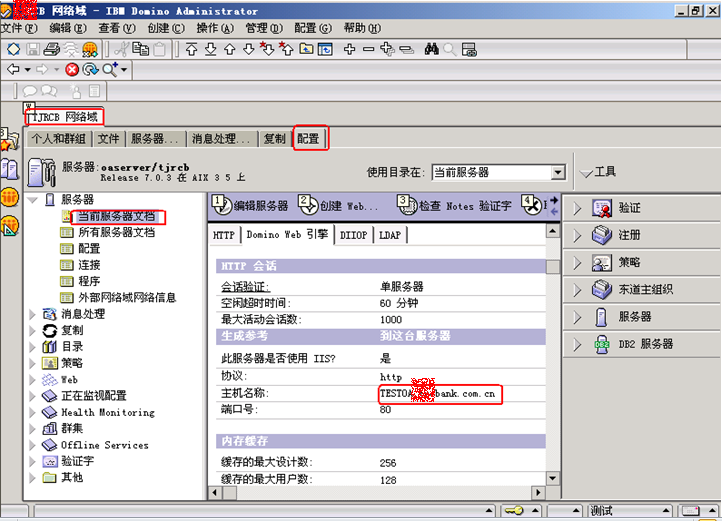Collapse the 工具 panel triangle
Screen dimensions: 722x521
586,174
